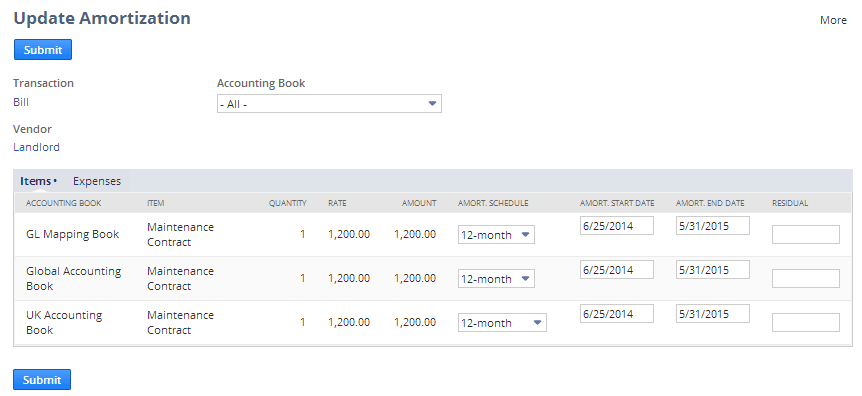Click Maintenance Contract in GL Mapping Book row

[x=180, y=234]
